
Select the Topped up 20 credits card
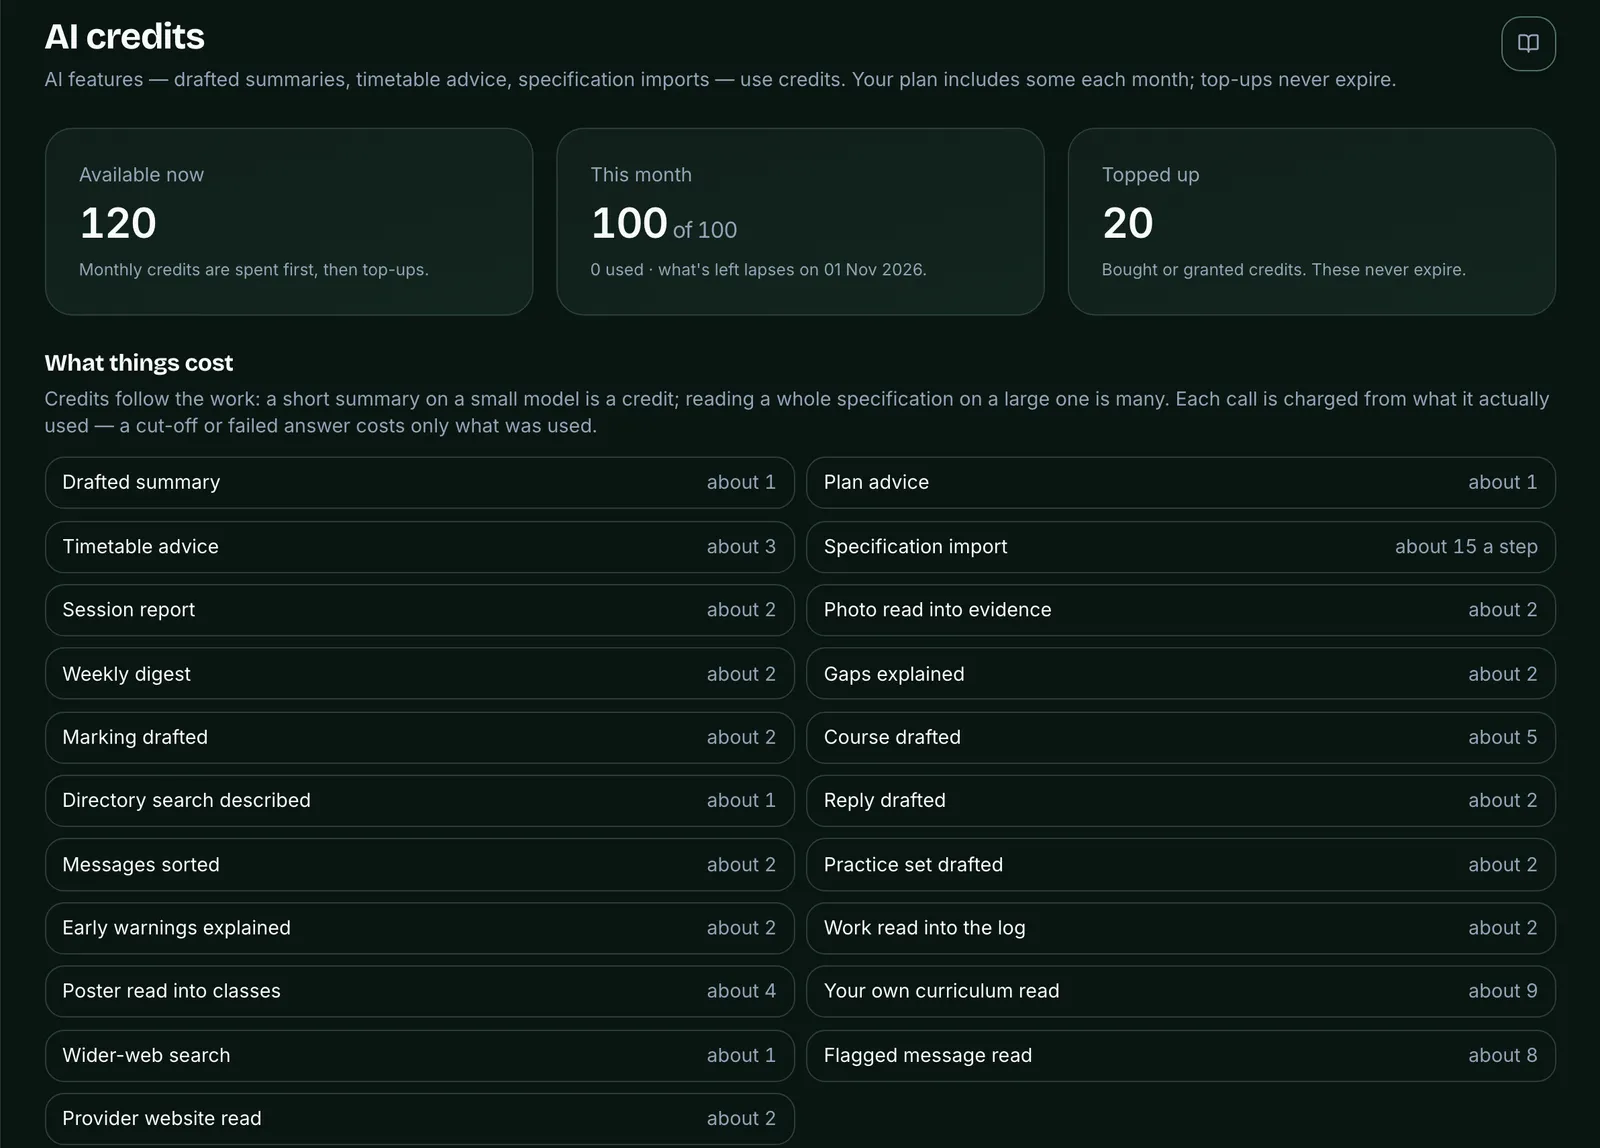(1312, 222)
